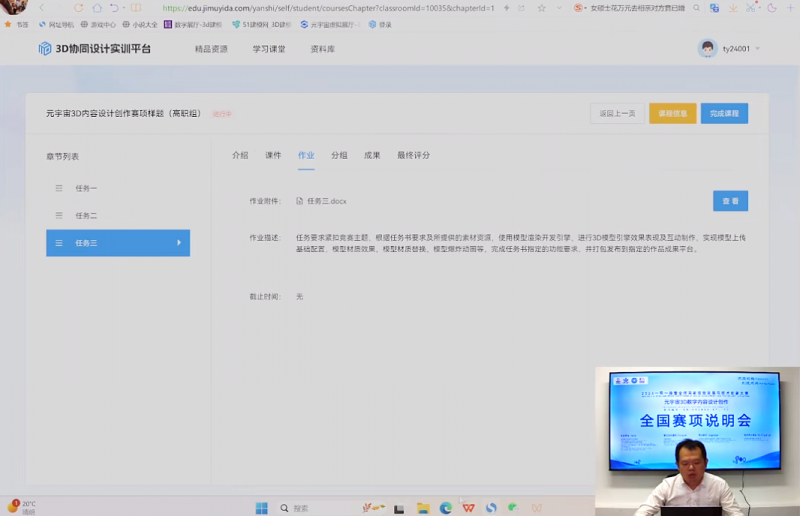Open WPS Office from the taskbar
The height and width of the screenshot is (516, 800).
click(x=469, y=508)
